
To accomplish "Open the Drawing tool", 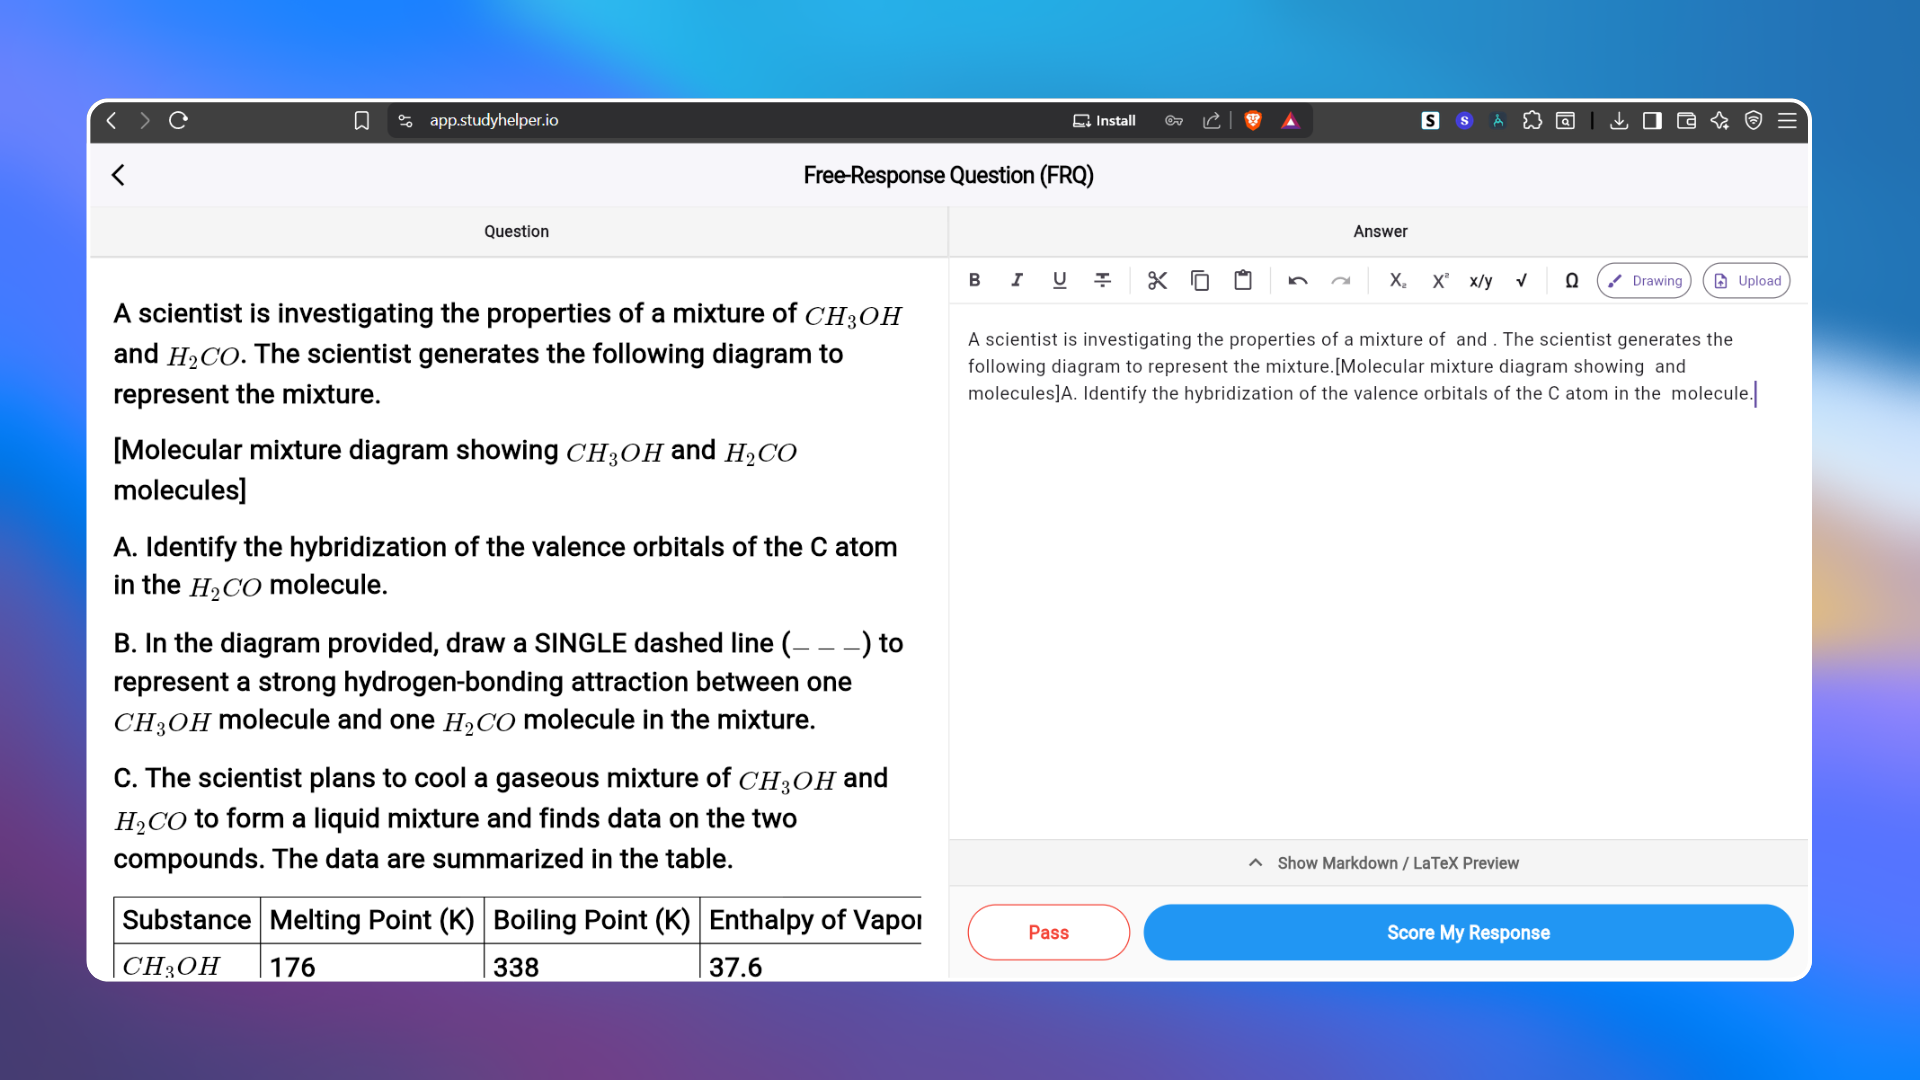I will 1643,281.
